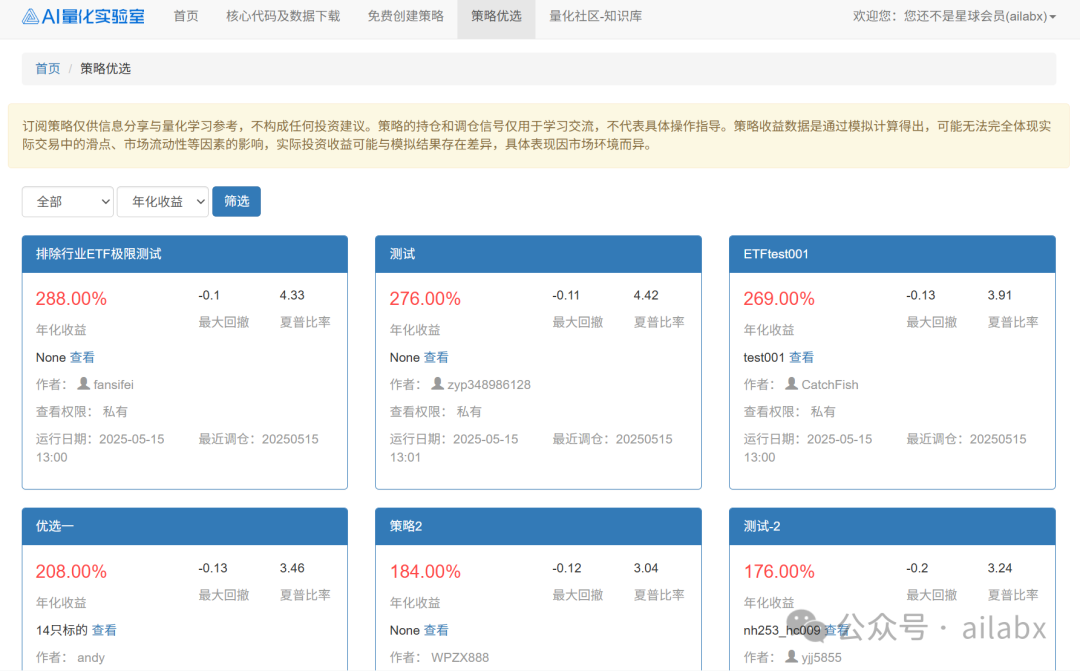Image resolution: width=1080 pixels, height=671 pixels.
Task: Click the 测试 card header
Action: pos(539,254)
